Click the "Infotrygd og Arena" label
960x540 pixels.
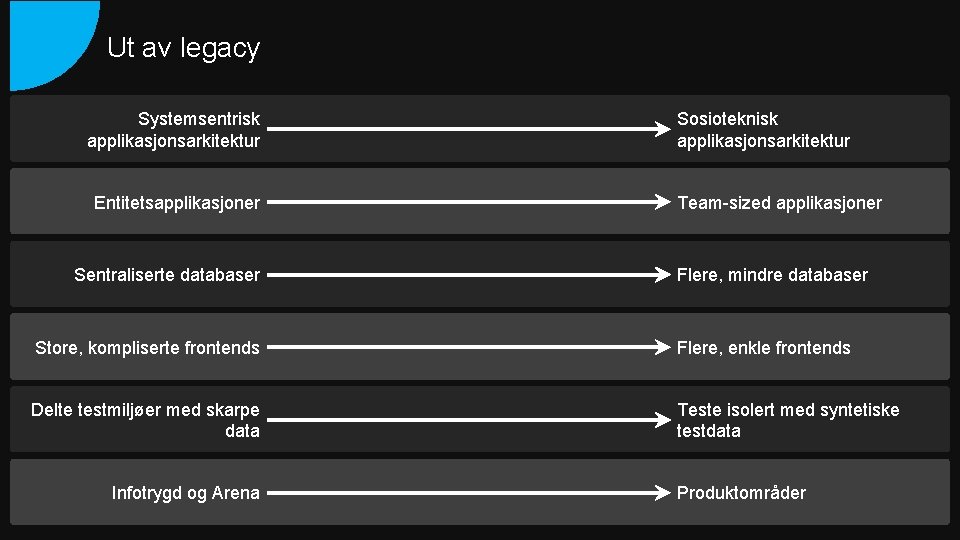tap(186, 493)
